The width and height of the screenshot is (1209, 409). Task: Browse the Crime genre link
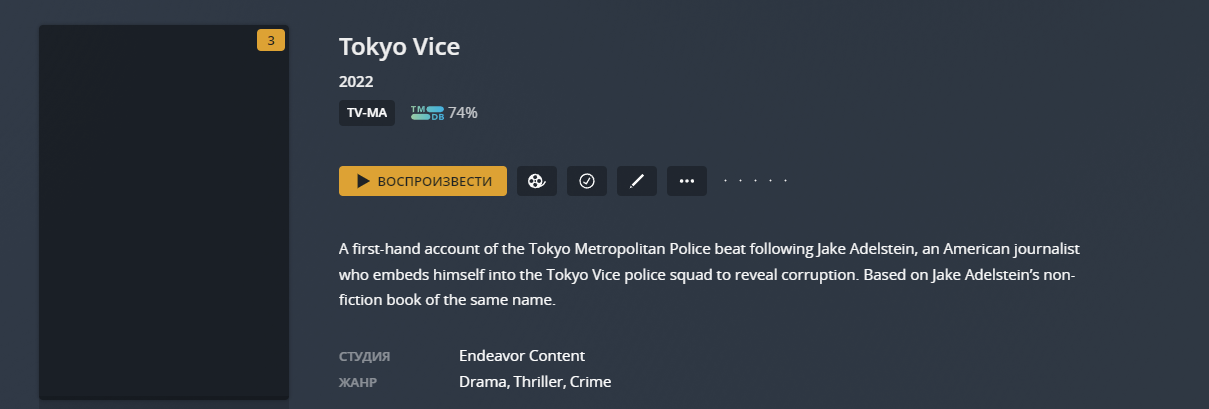(590, 382)
